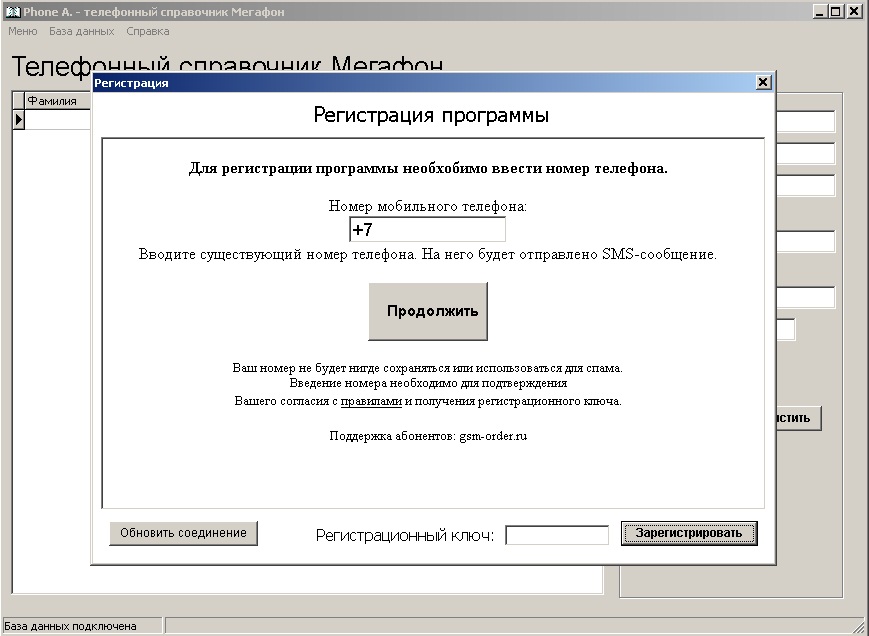Select the Фамилия column header in main window
The image size is (869, 636).
[x=58, y=101]
